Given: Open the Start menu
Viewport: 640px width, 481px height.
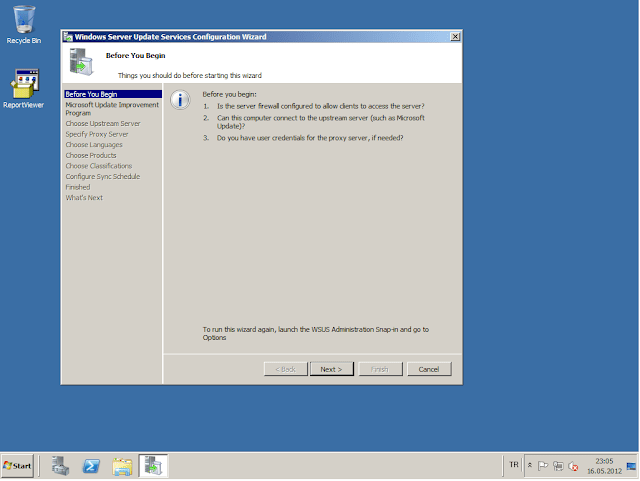Looking at the screenshot, I should (18, 466).
